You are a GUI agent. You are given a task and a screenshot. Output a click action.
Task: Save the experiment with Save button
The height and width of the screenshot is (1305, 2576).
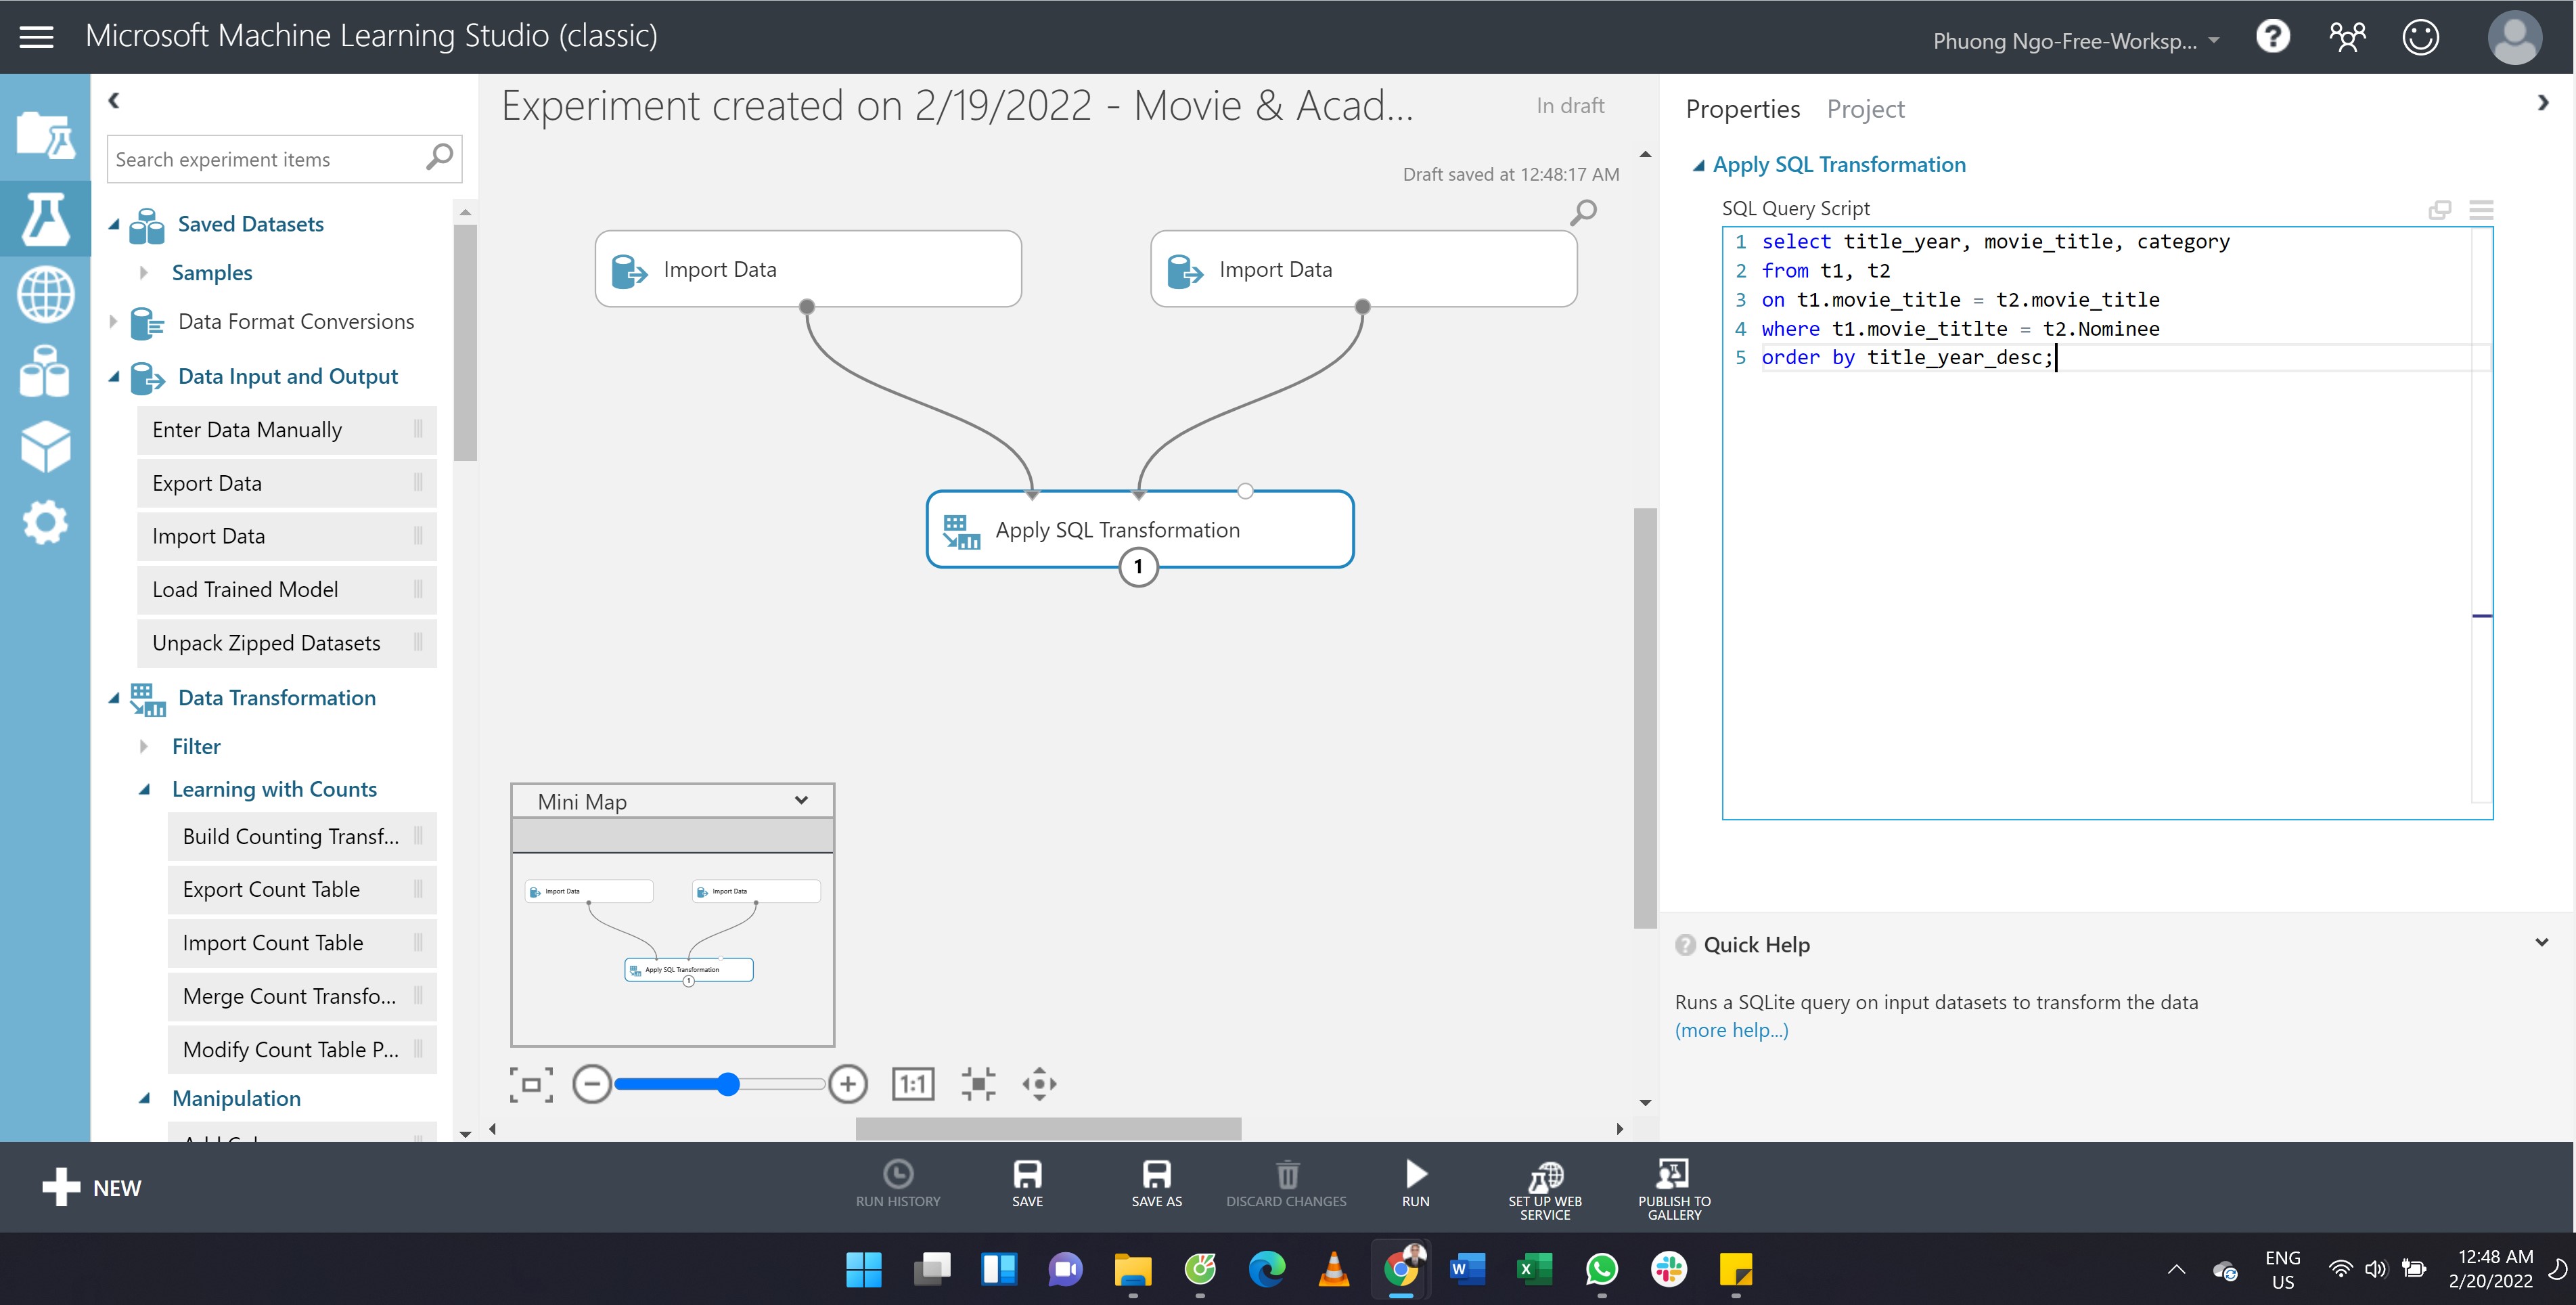point(1027,1184)
